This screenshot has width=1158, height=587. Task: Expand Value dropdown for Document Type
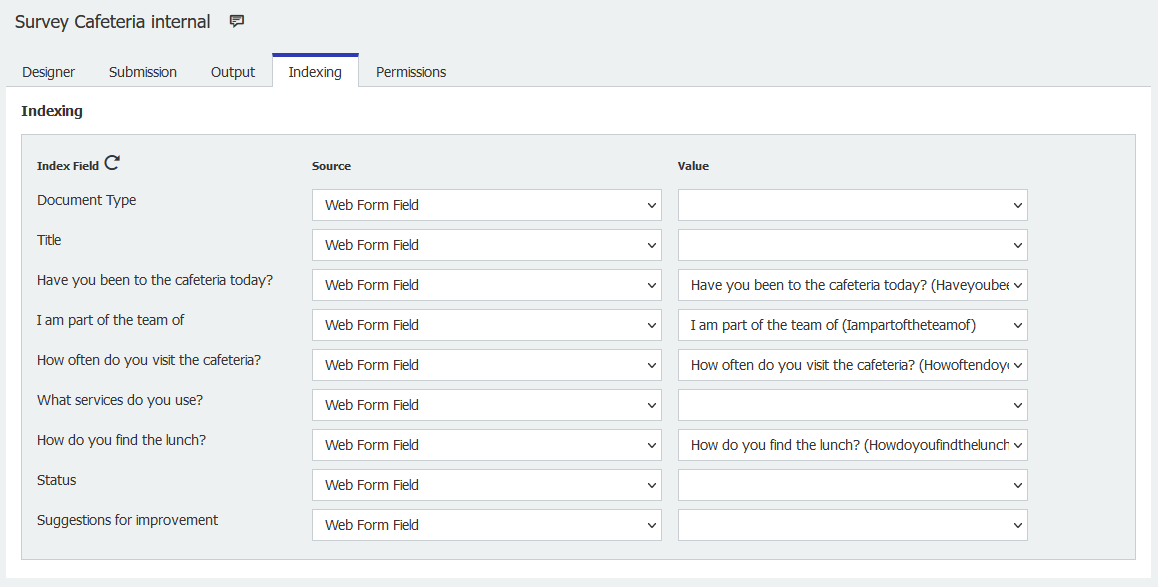852,205
